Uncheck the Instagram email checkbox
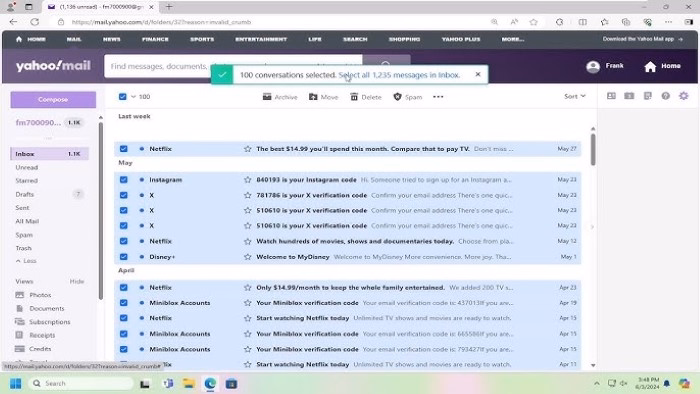Image resolution: width=700 pixels, height=394 pixels. (124, 180)
